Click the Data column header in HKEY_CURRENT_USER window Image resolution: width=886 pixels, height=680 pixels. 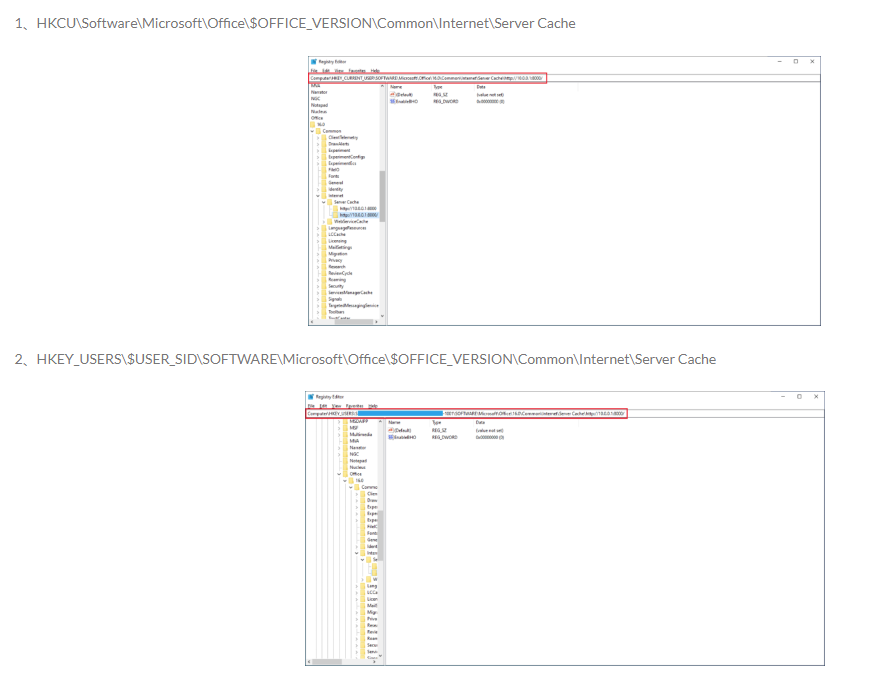(481, 87)
